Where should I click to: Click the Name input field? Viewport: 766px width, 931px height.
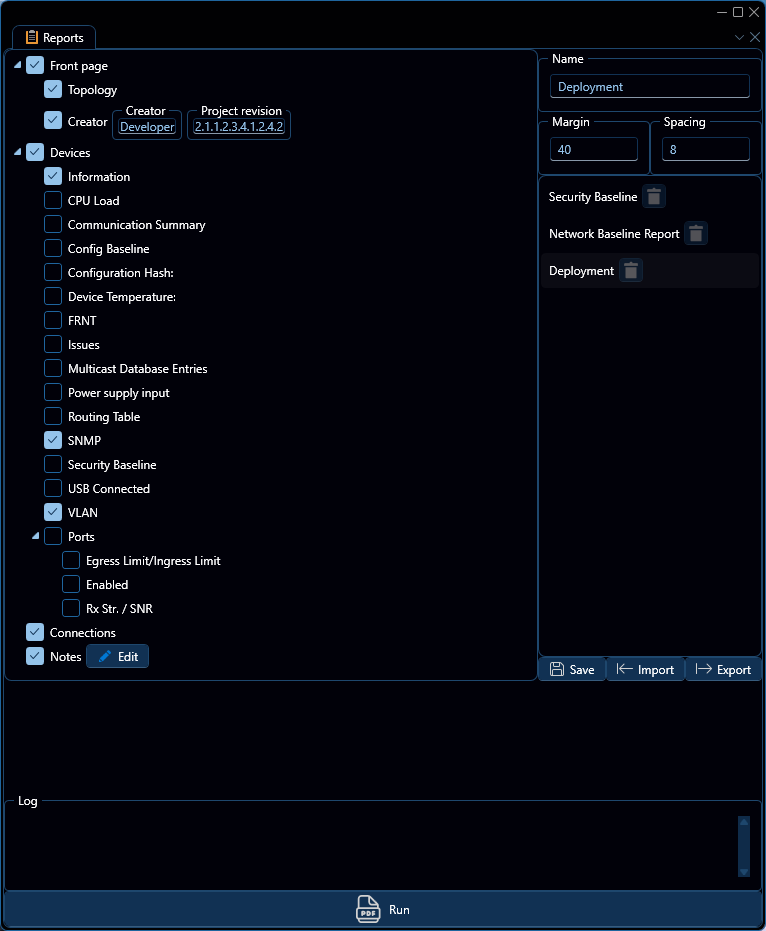[649, 87]
